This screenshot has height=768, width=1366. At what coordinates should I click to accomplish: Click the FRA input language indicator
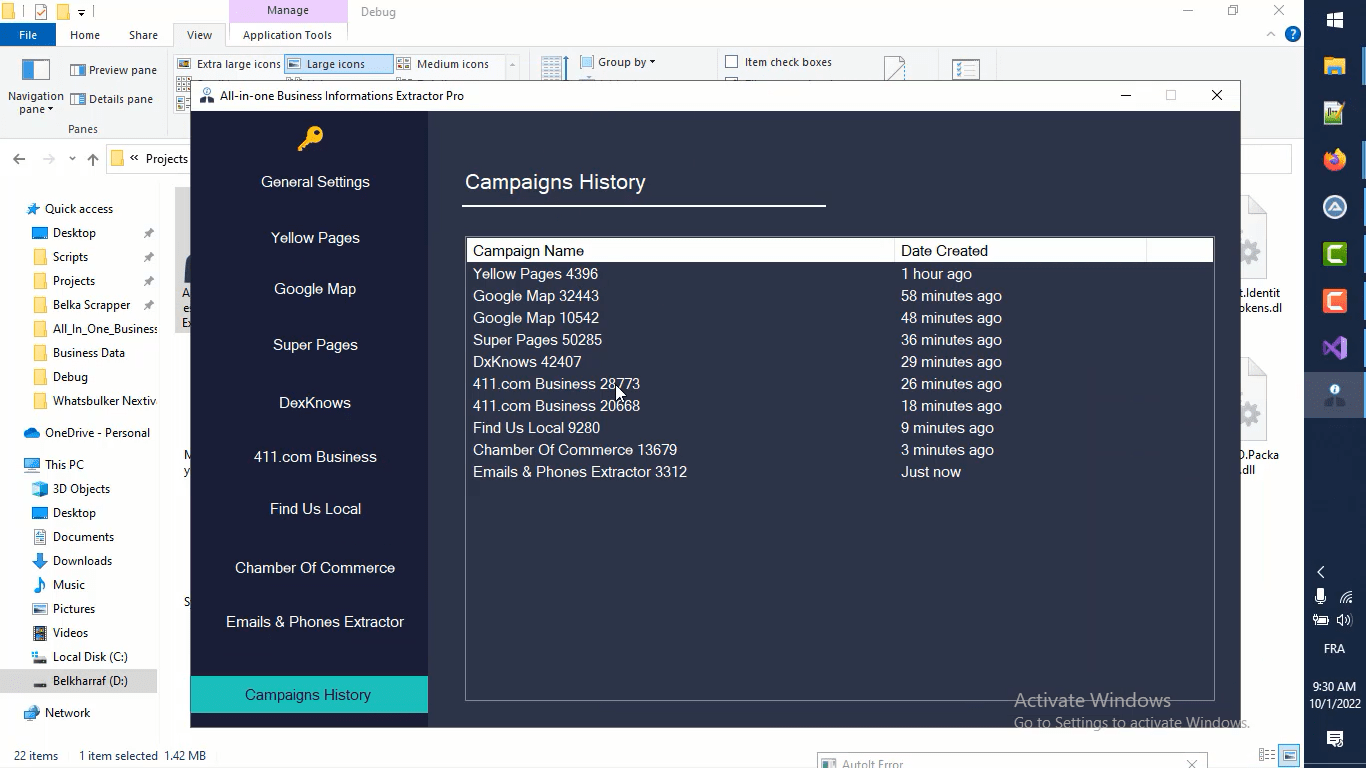[1334, 649]
